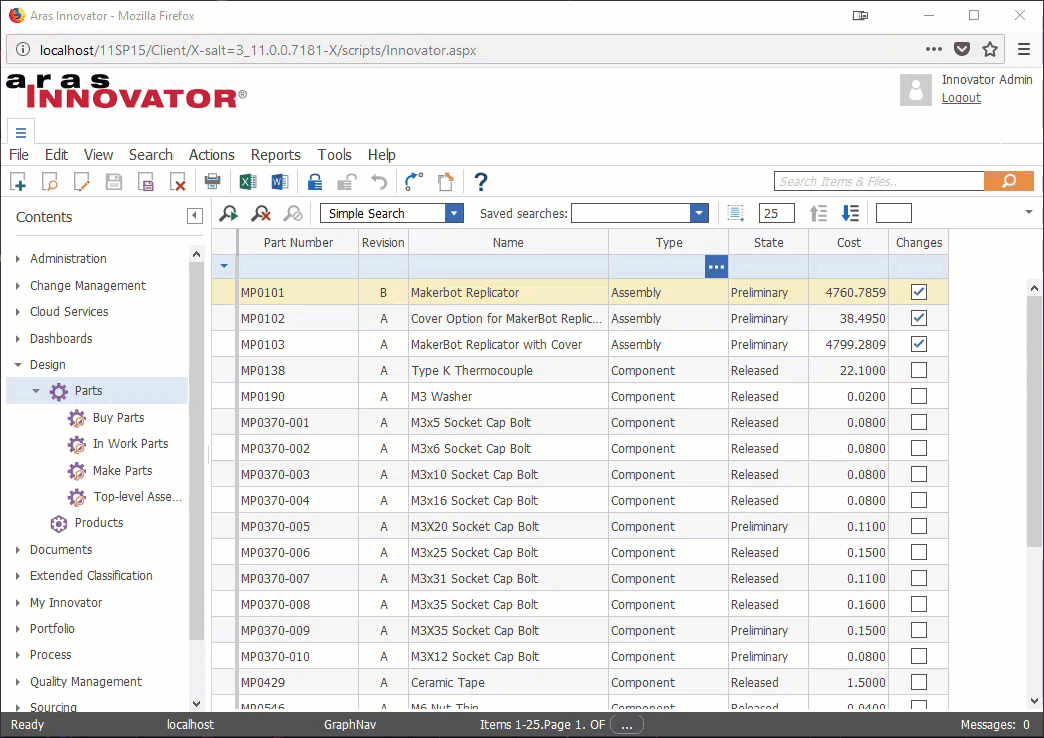Open the hamburger tab menu icon
This screenshot has width=1044, height=738.
21,132
